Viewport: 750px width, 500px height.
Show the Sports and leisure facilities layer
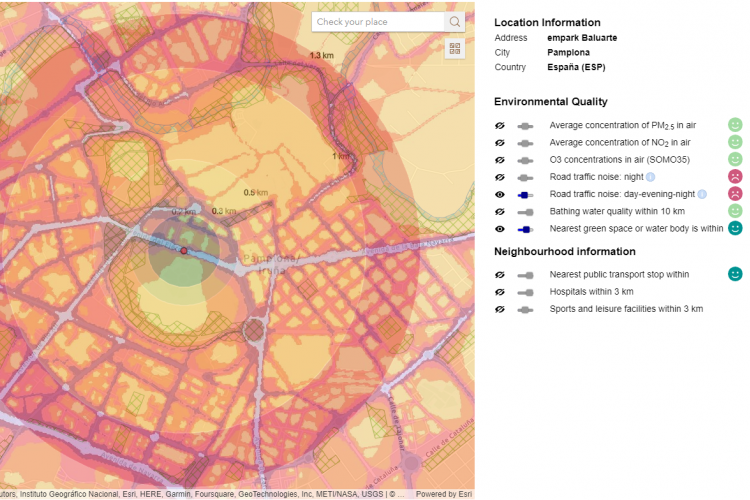tap(500, 310)
